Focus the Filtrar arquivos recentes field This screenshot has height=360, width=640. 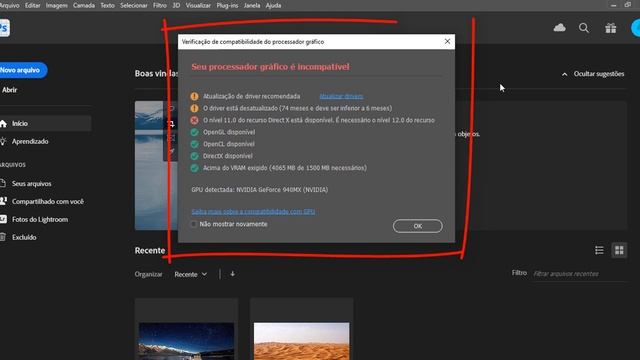coord(580,274)
